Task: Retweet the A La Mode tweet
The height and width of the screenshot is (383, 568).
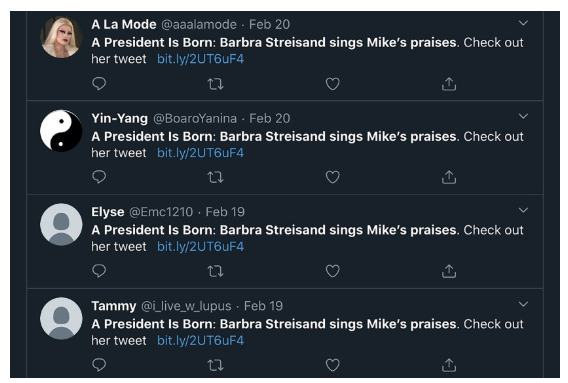Action: click(x=215, y=84)
